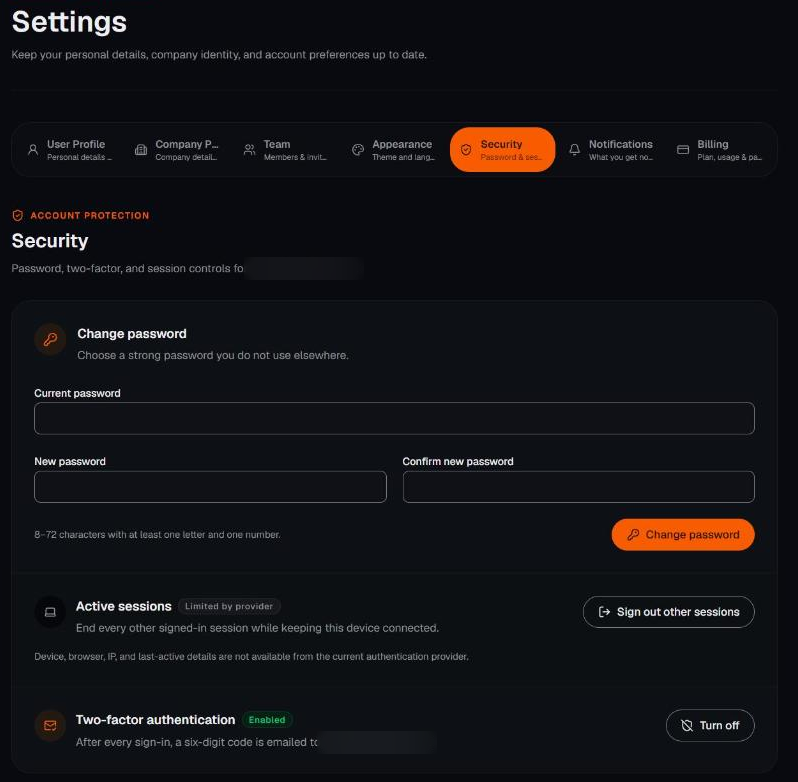Focus the Confirm new password field
Image resolution: width=798 pixels, height=782 pixels.
pos(579,487)
